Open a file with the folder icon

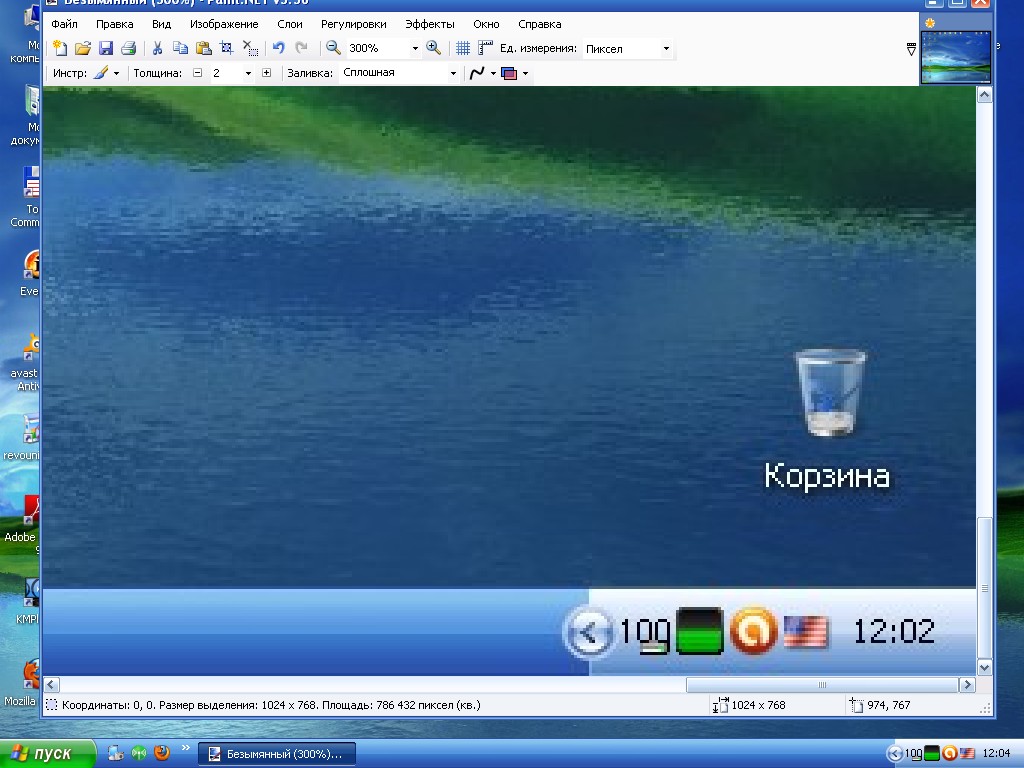coord(83,48)
